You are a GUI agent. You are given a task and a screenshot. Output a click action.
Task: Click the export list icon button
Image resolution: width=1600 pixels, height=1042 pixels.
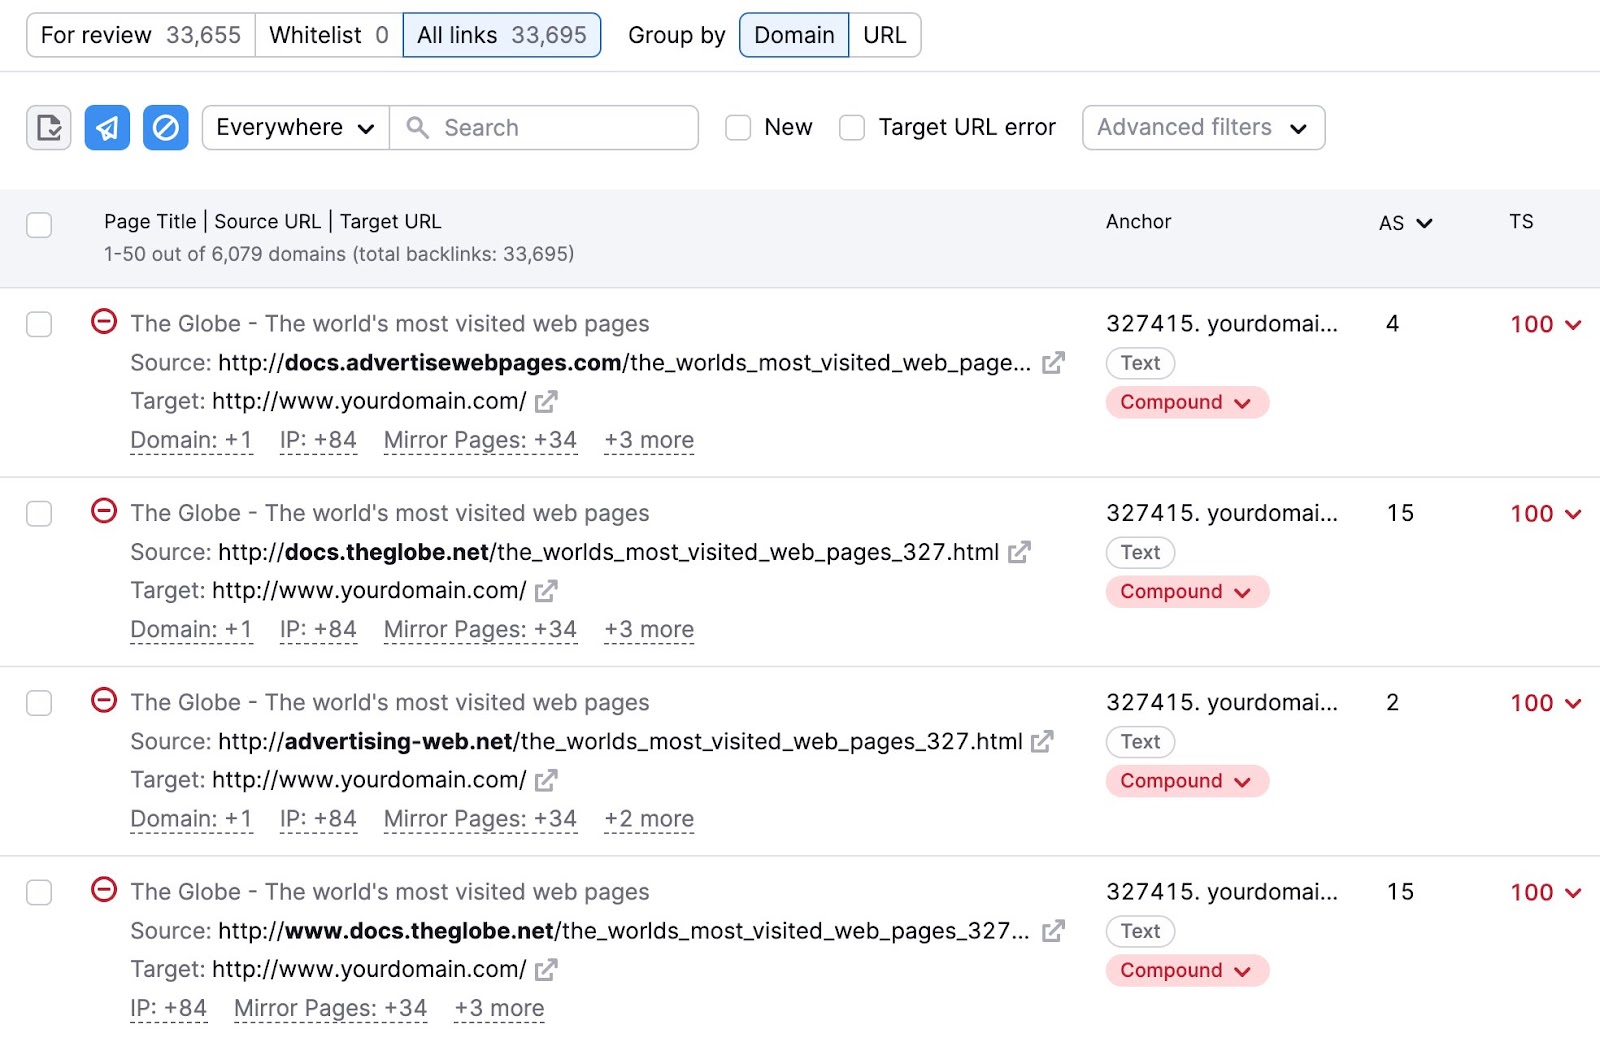(x=48, y=128)
